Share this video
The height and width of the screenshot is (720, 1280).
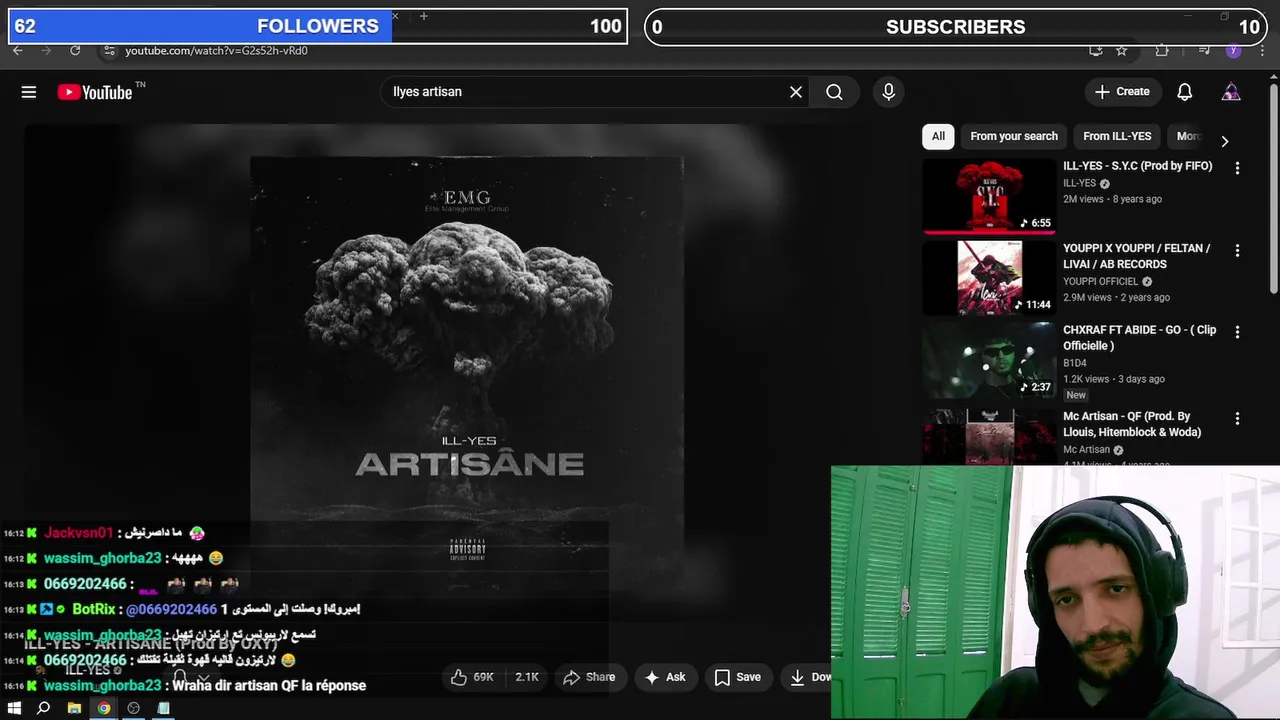click(x=589, y=677)
